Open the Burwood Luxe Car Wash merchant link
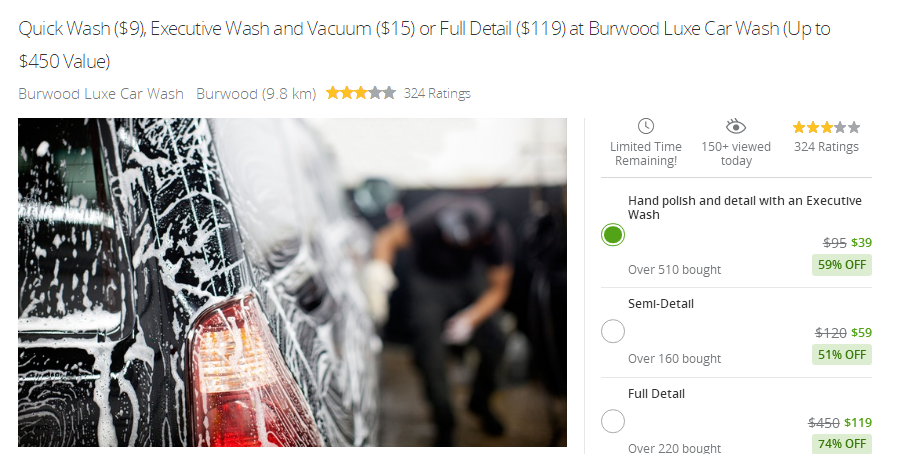Screen dimensions: 906x454 click(x=101, y=94)
